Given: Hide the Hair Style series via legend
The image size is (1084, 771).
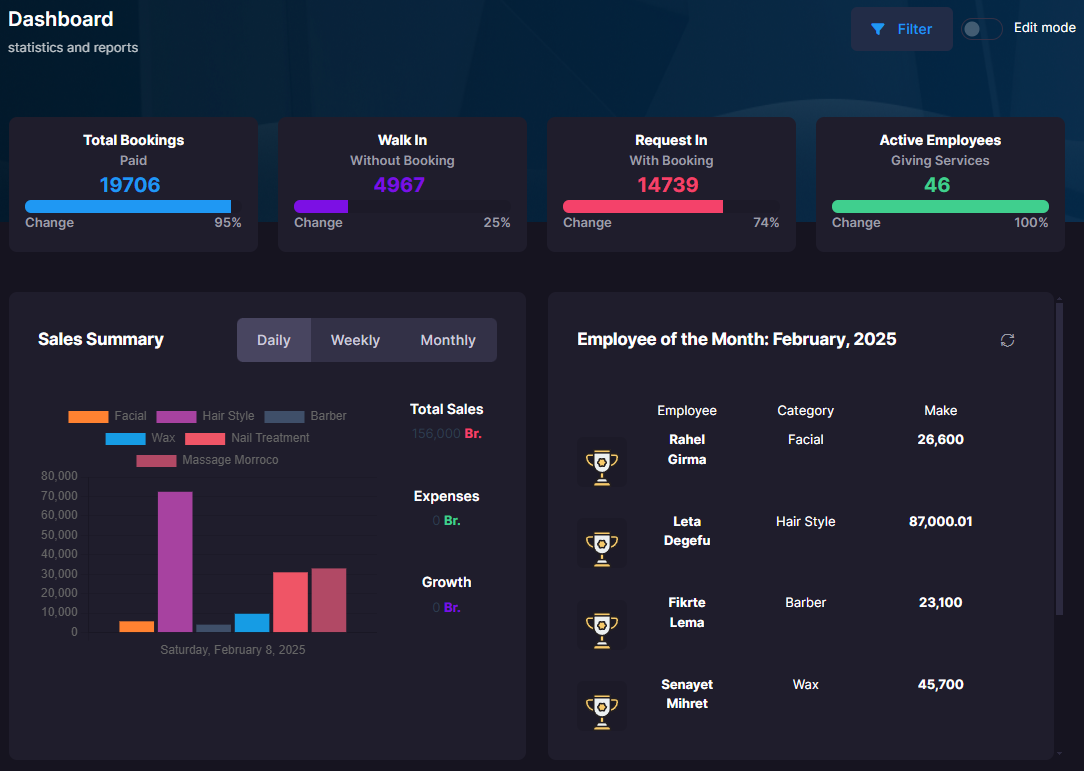Looking at the screenshot, I should [x=205, y=416].
